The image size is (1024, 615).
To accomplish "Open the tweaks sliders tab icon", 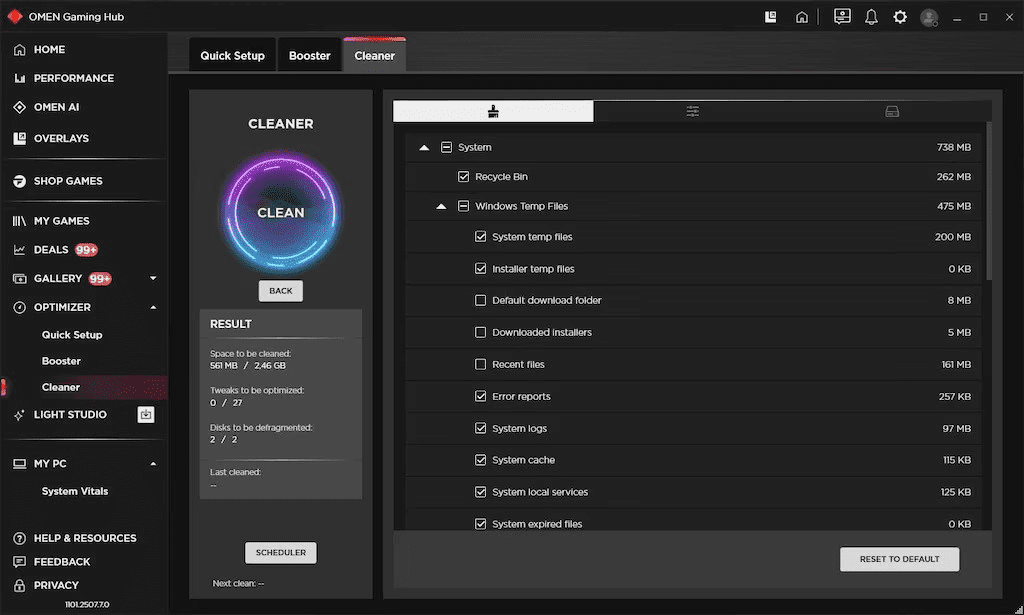I will (x=692, y=112).
